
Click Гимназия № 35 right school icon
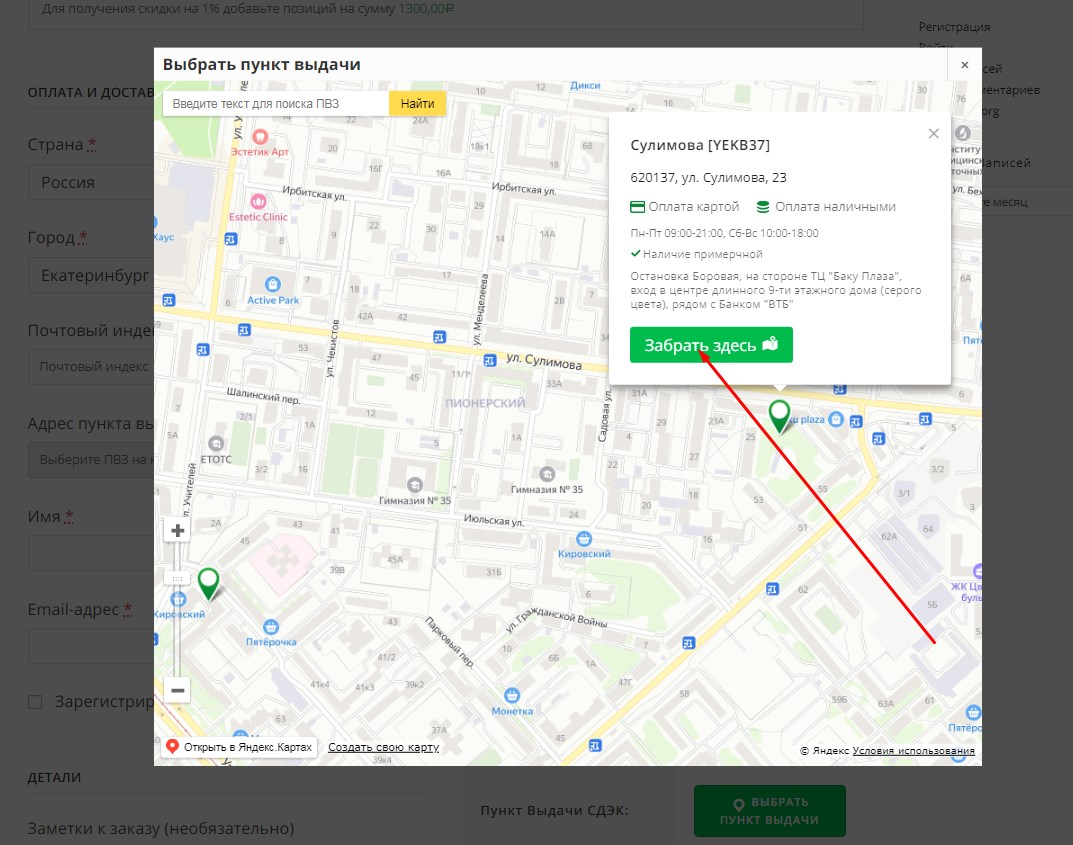pos(547,473)
